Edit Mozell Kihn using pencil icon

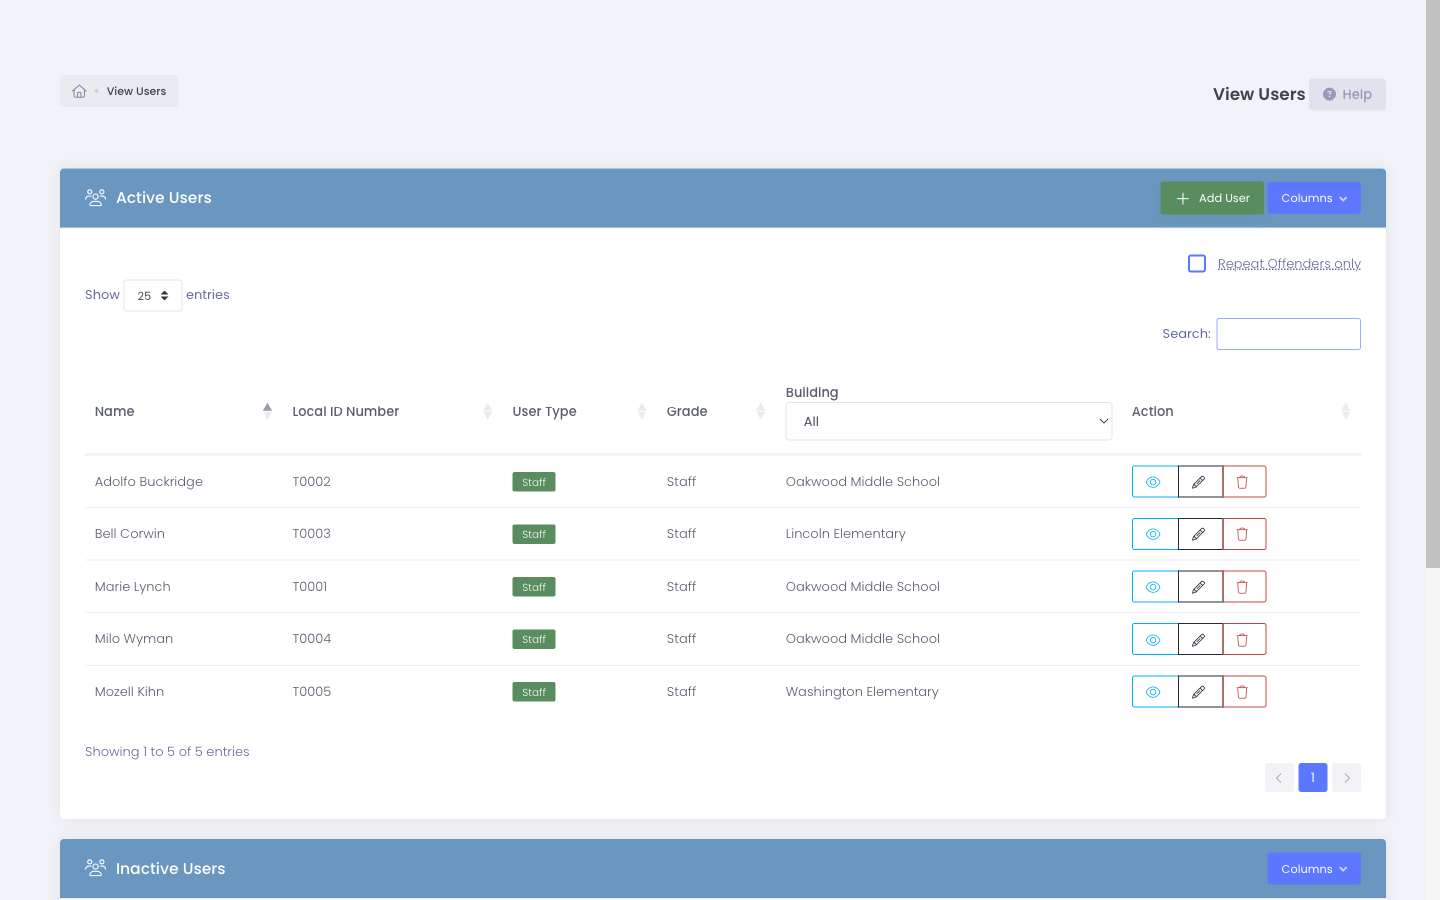pos(1199,692)
